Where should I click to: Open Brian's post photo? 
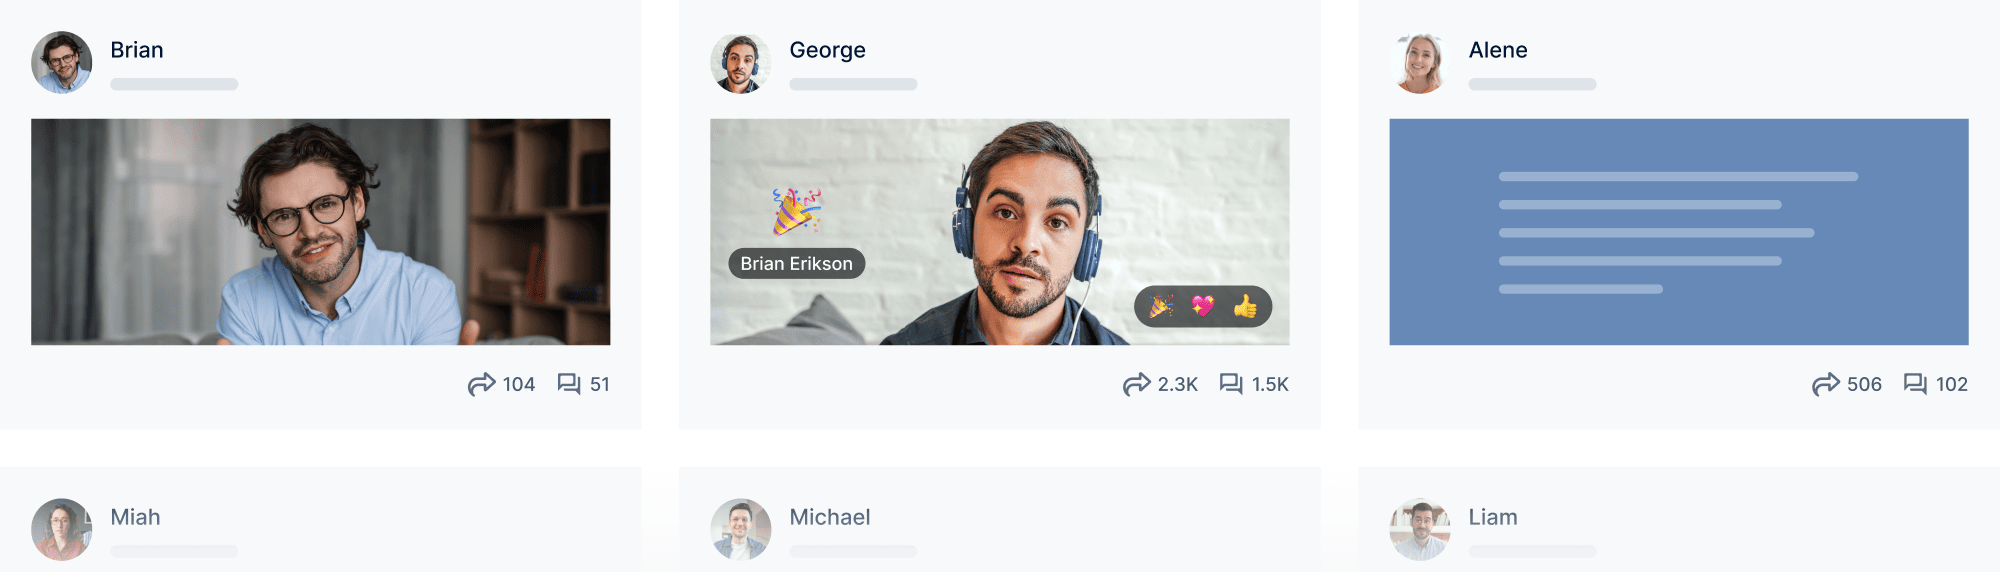tap(321, 232)
